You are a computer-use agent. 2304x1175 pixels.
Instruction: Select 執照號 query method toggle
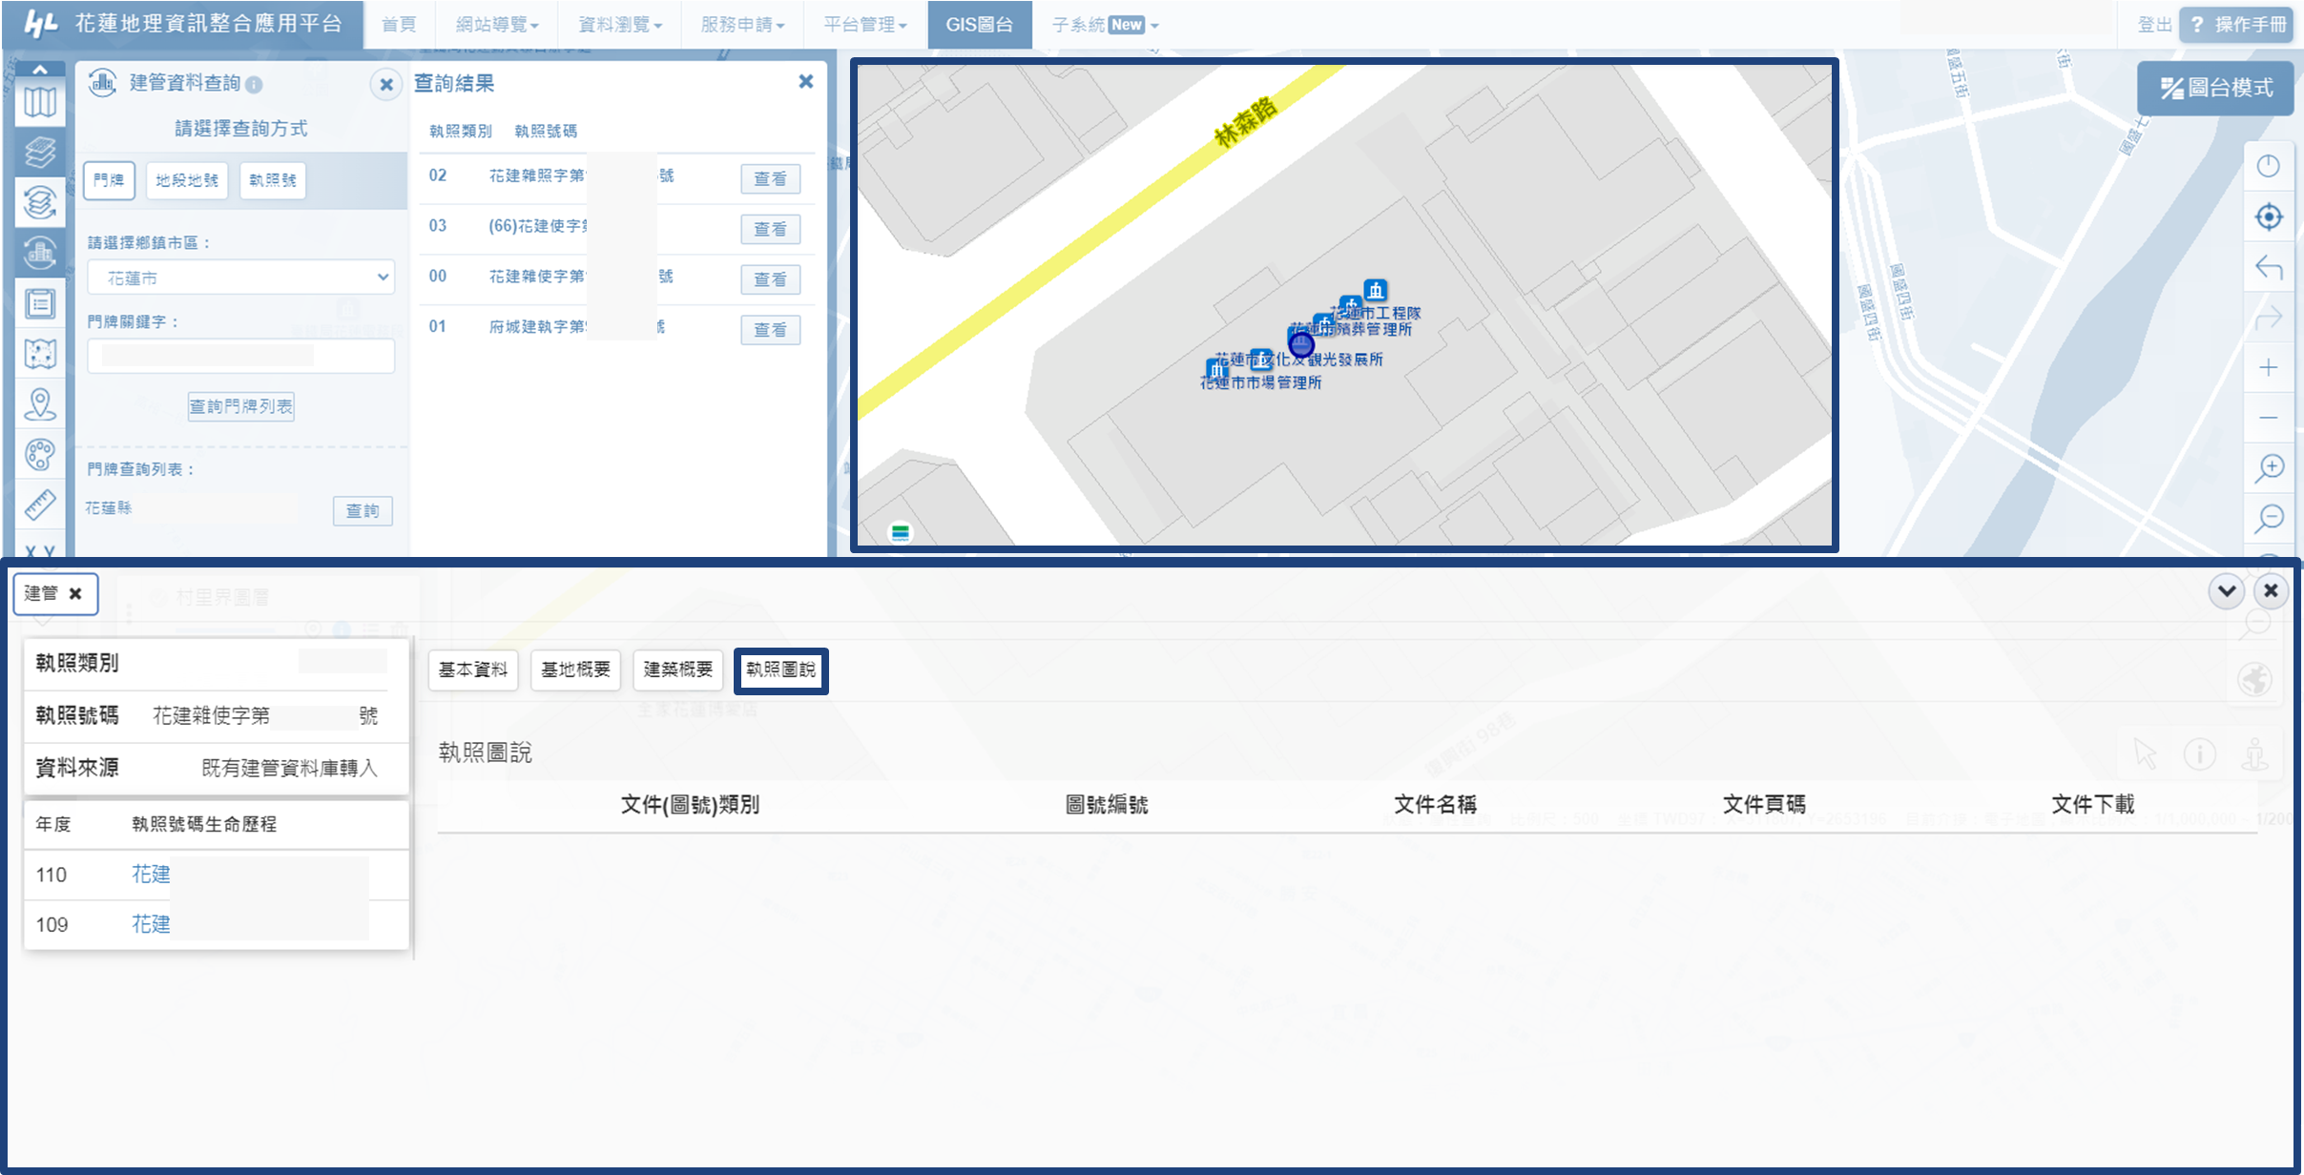tap(272, 180)
